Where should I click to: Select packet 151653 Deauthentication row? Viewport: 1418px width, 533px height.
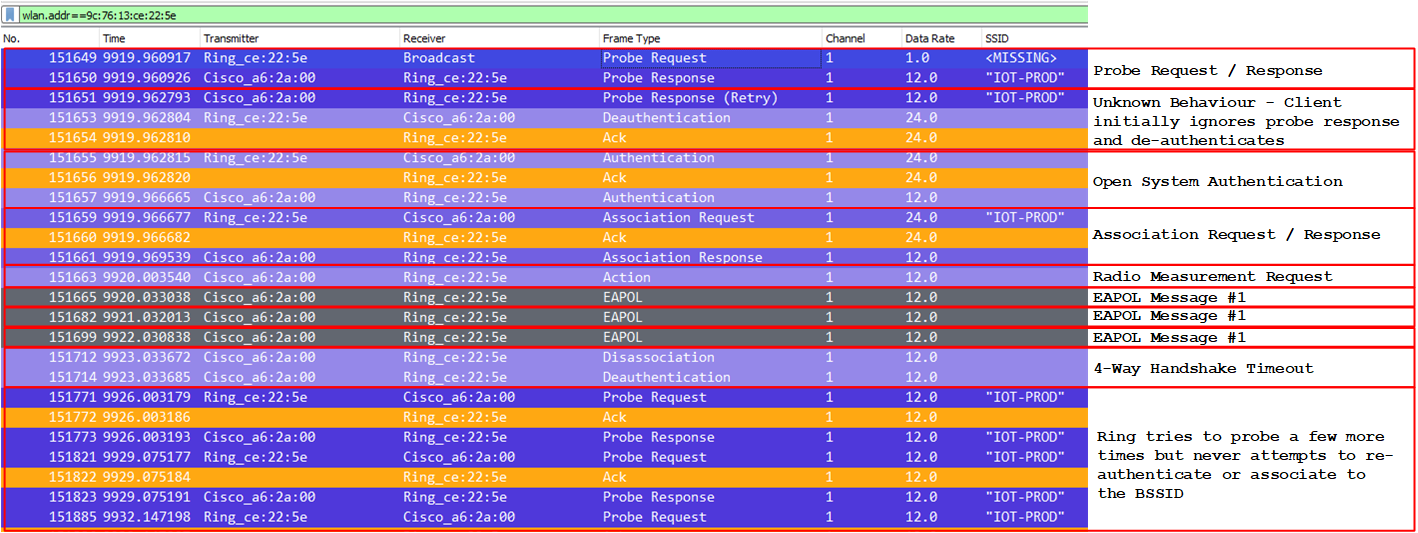[544, 118]
